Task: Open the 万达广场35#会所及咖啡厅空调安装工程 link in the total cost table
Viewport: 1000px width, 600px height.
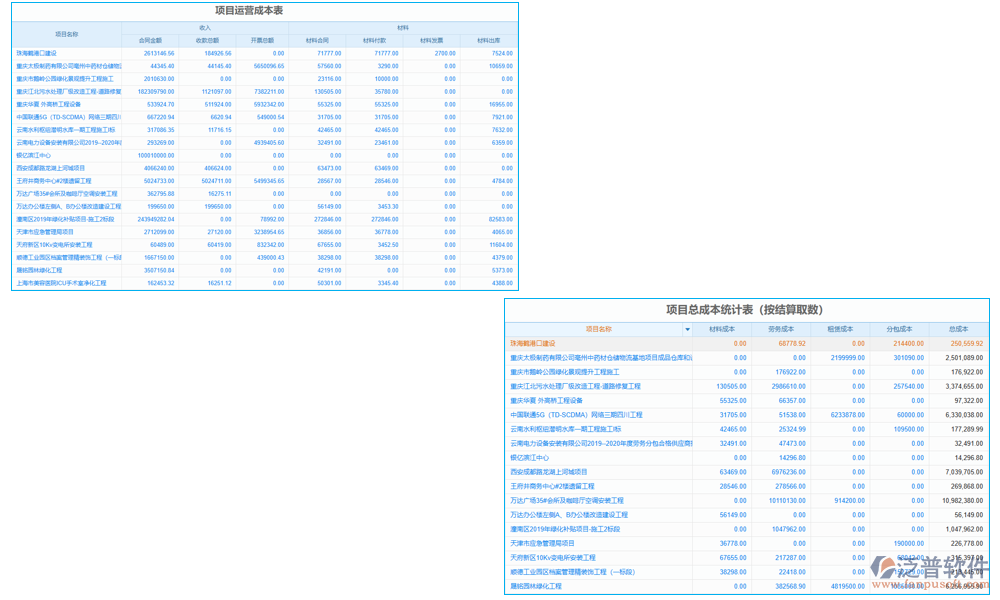Action: coord(566,501)
